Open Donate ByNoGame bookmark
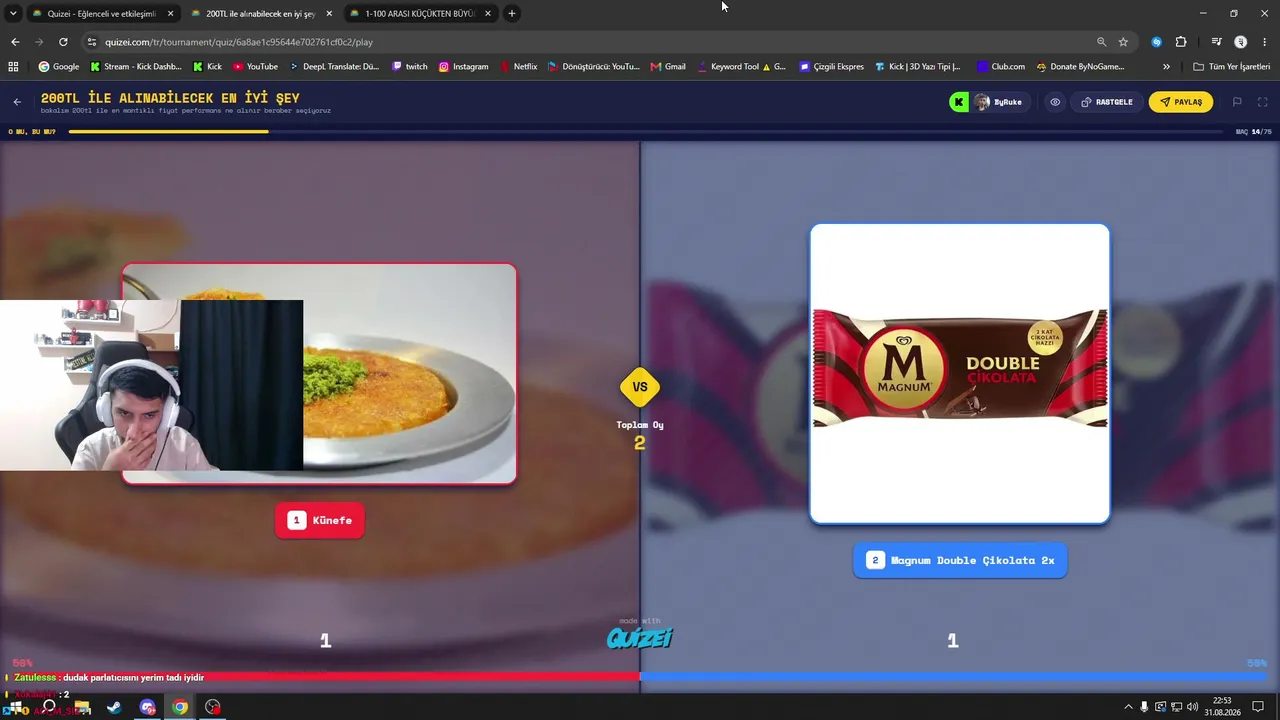 (x=1080, y=67)
